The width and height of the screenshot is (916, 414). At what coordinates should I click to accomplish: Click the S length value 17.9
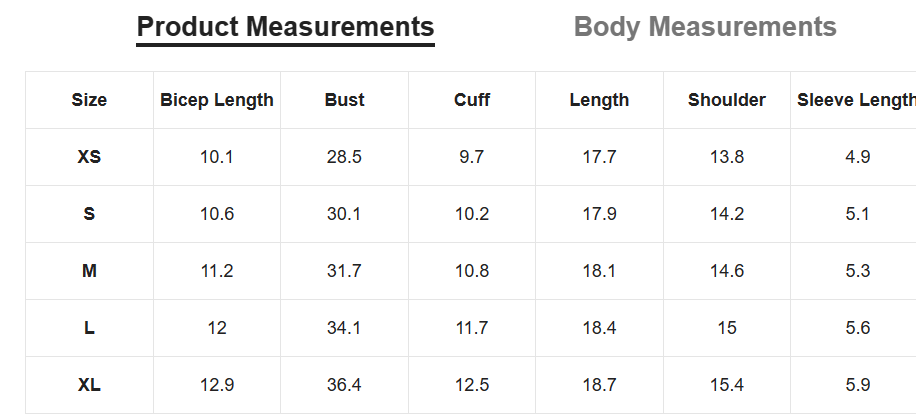(x=599, y=214)
